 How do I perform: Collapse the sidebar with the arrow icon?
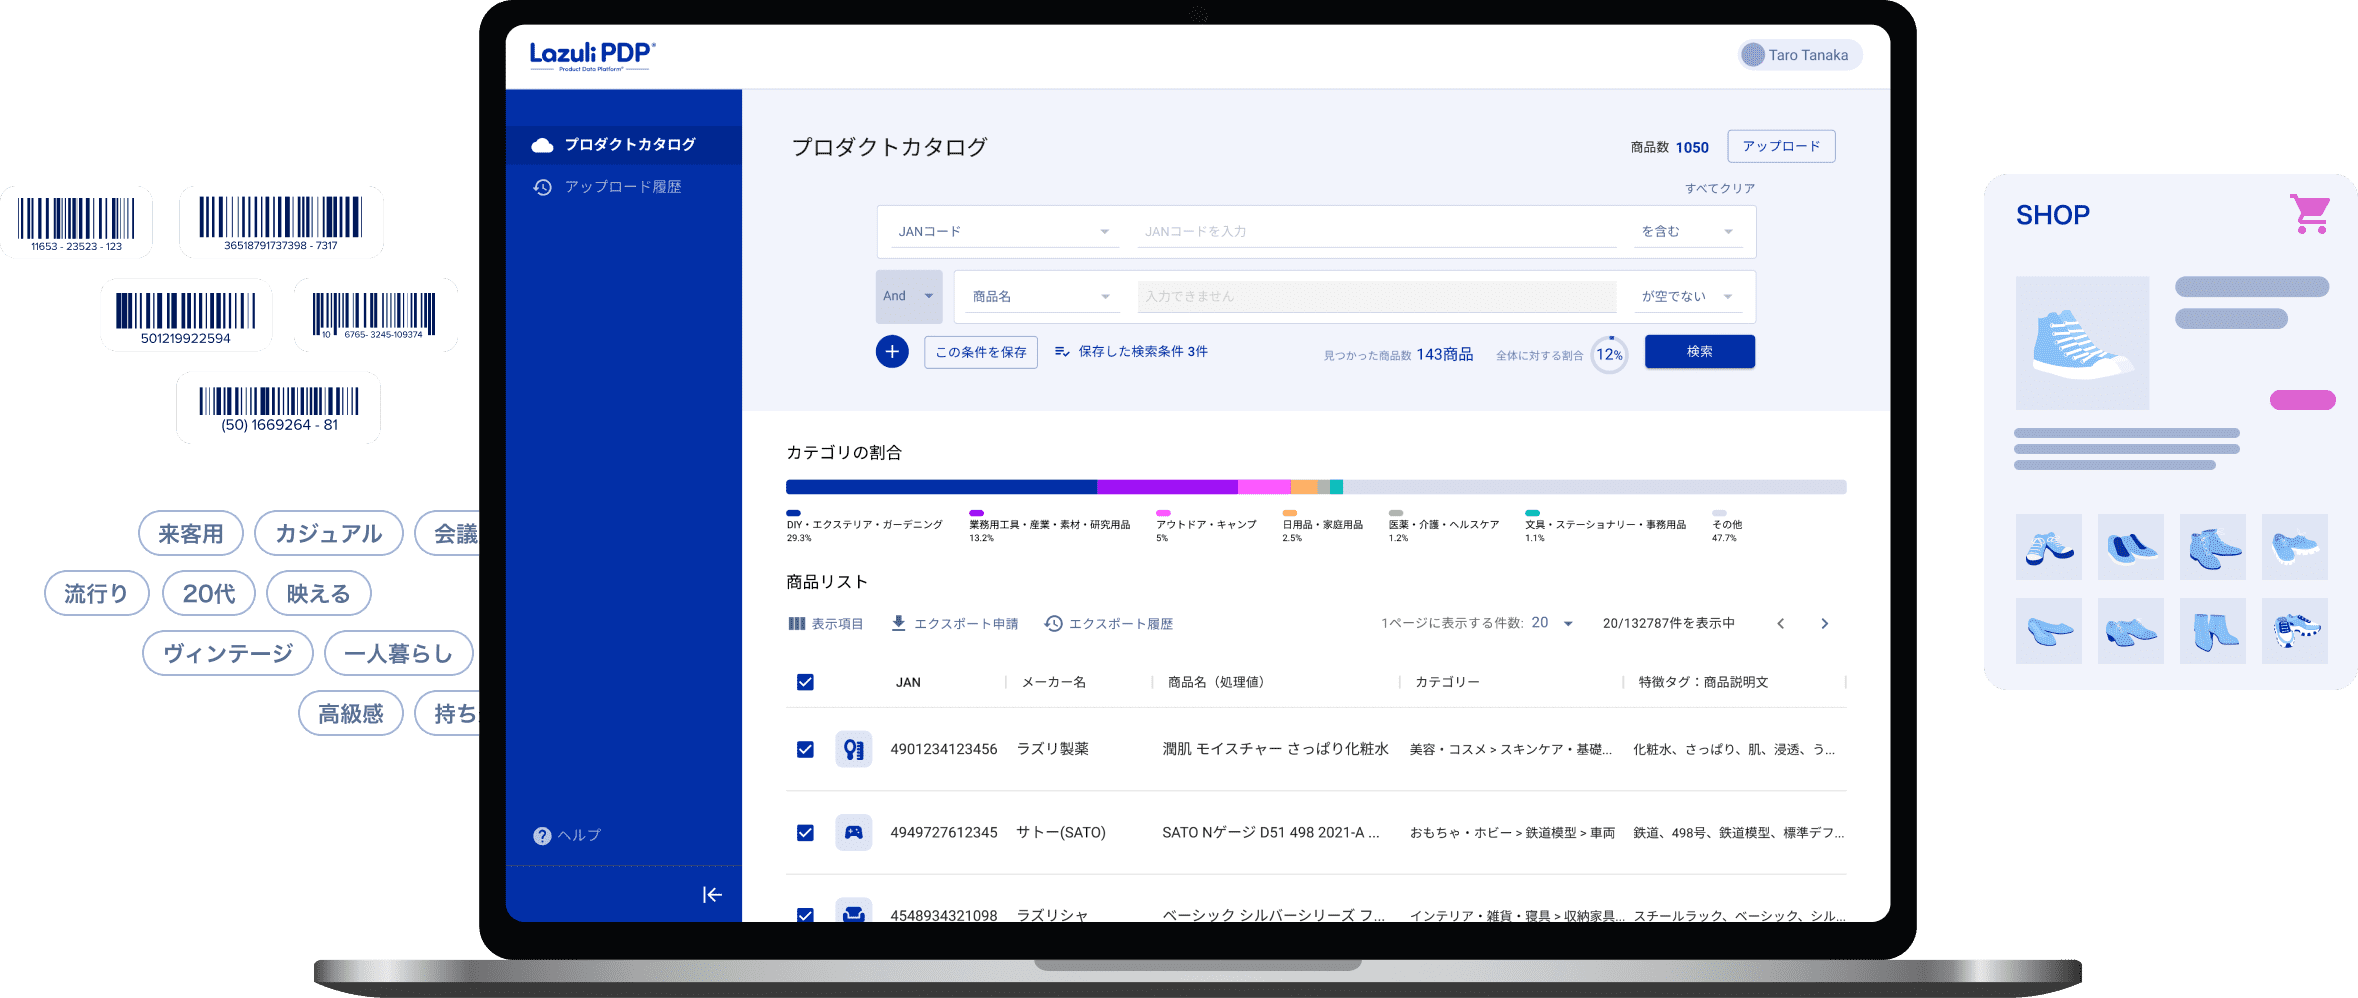coord(711,895)
